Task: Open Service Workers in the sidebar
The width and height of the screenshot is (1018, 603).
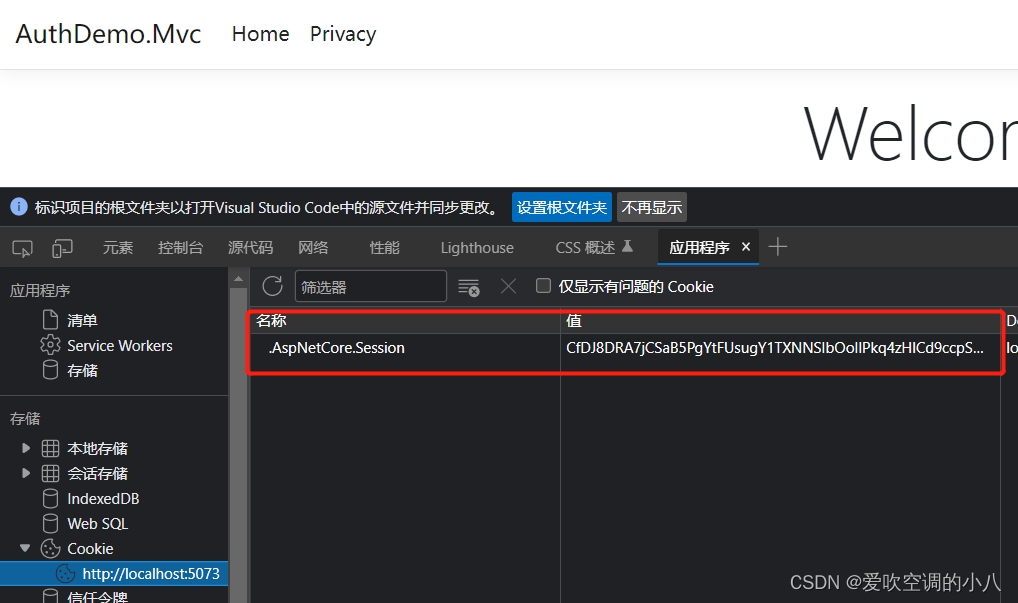Action: [x=118, y=345]
